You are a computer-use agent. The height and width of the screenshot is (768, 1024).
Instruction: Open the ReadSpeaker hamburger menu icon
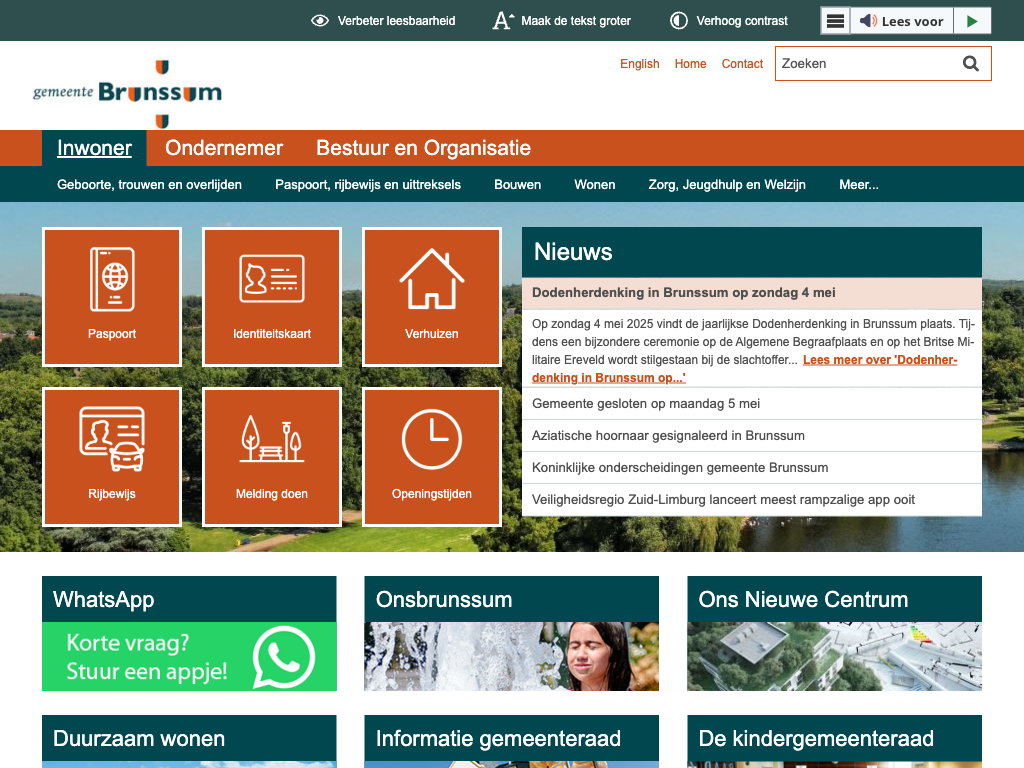click(x=836, y=21)
